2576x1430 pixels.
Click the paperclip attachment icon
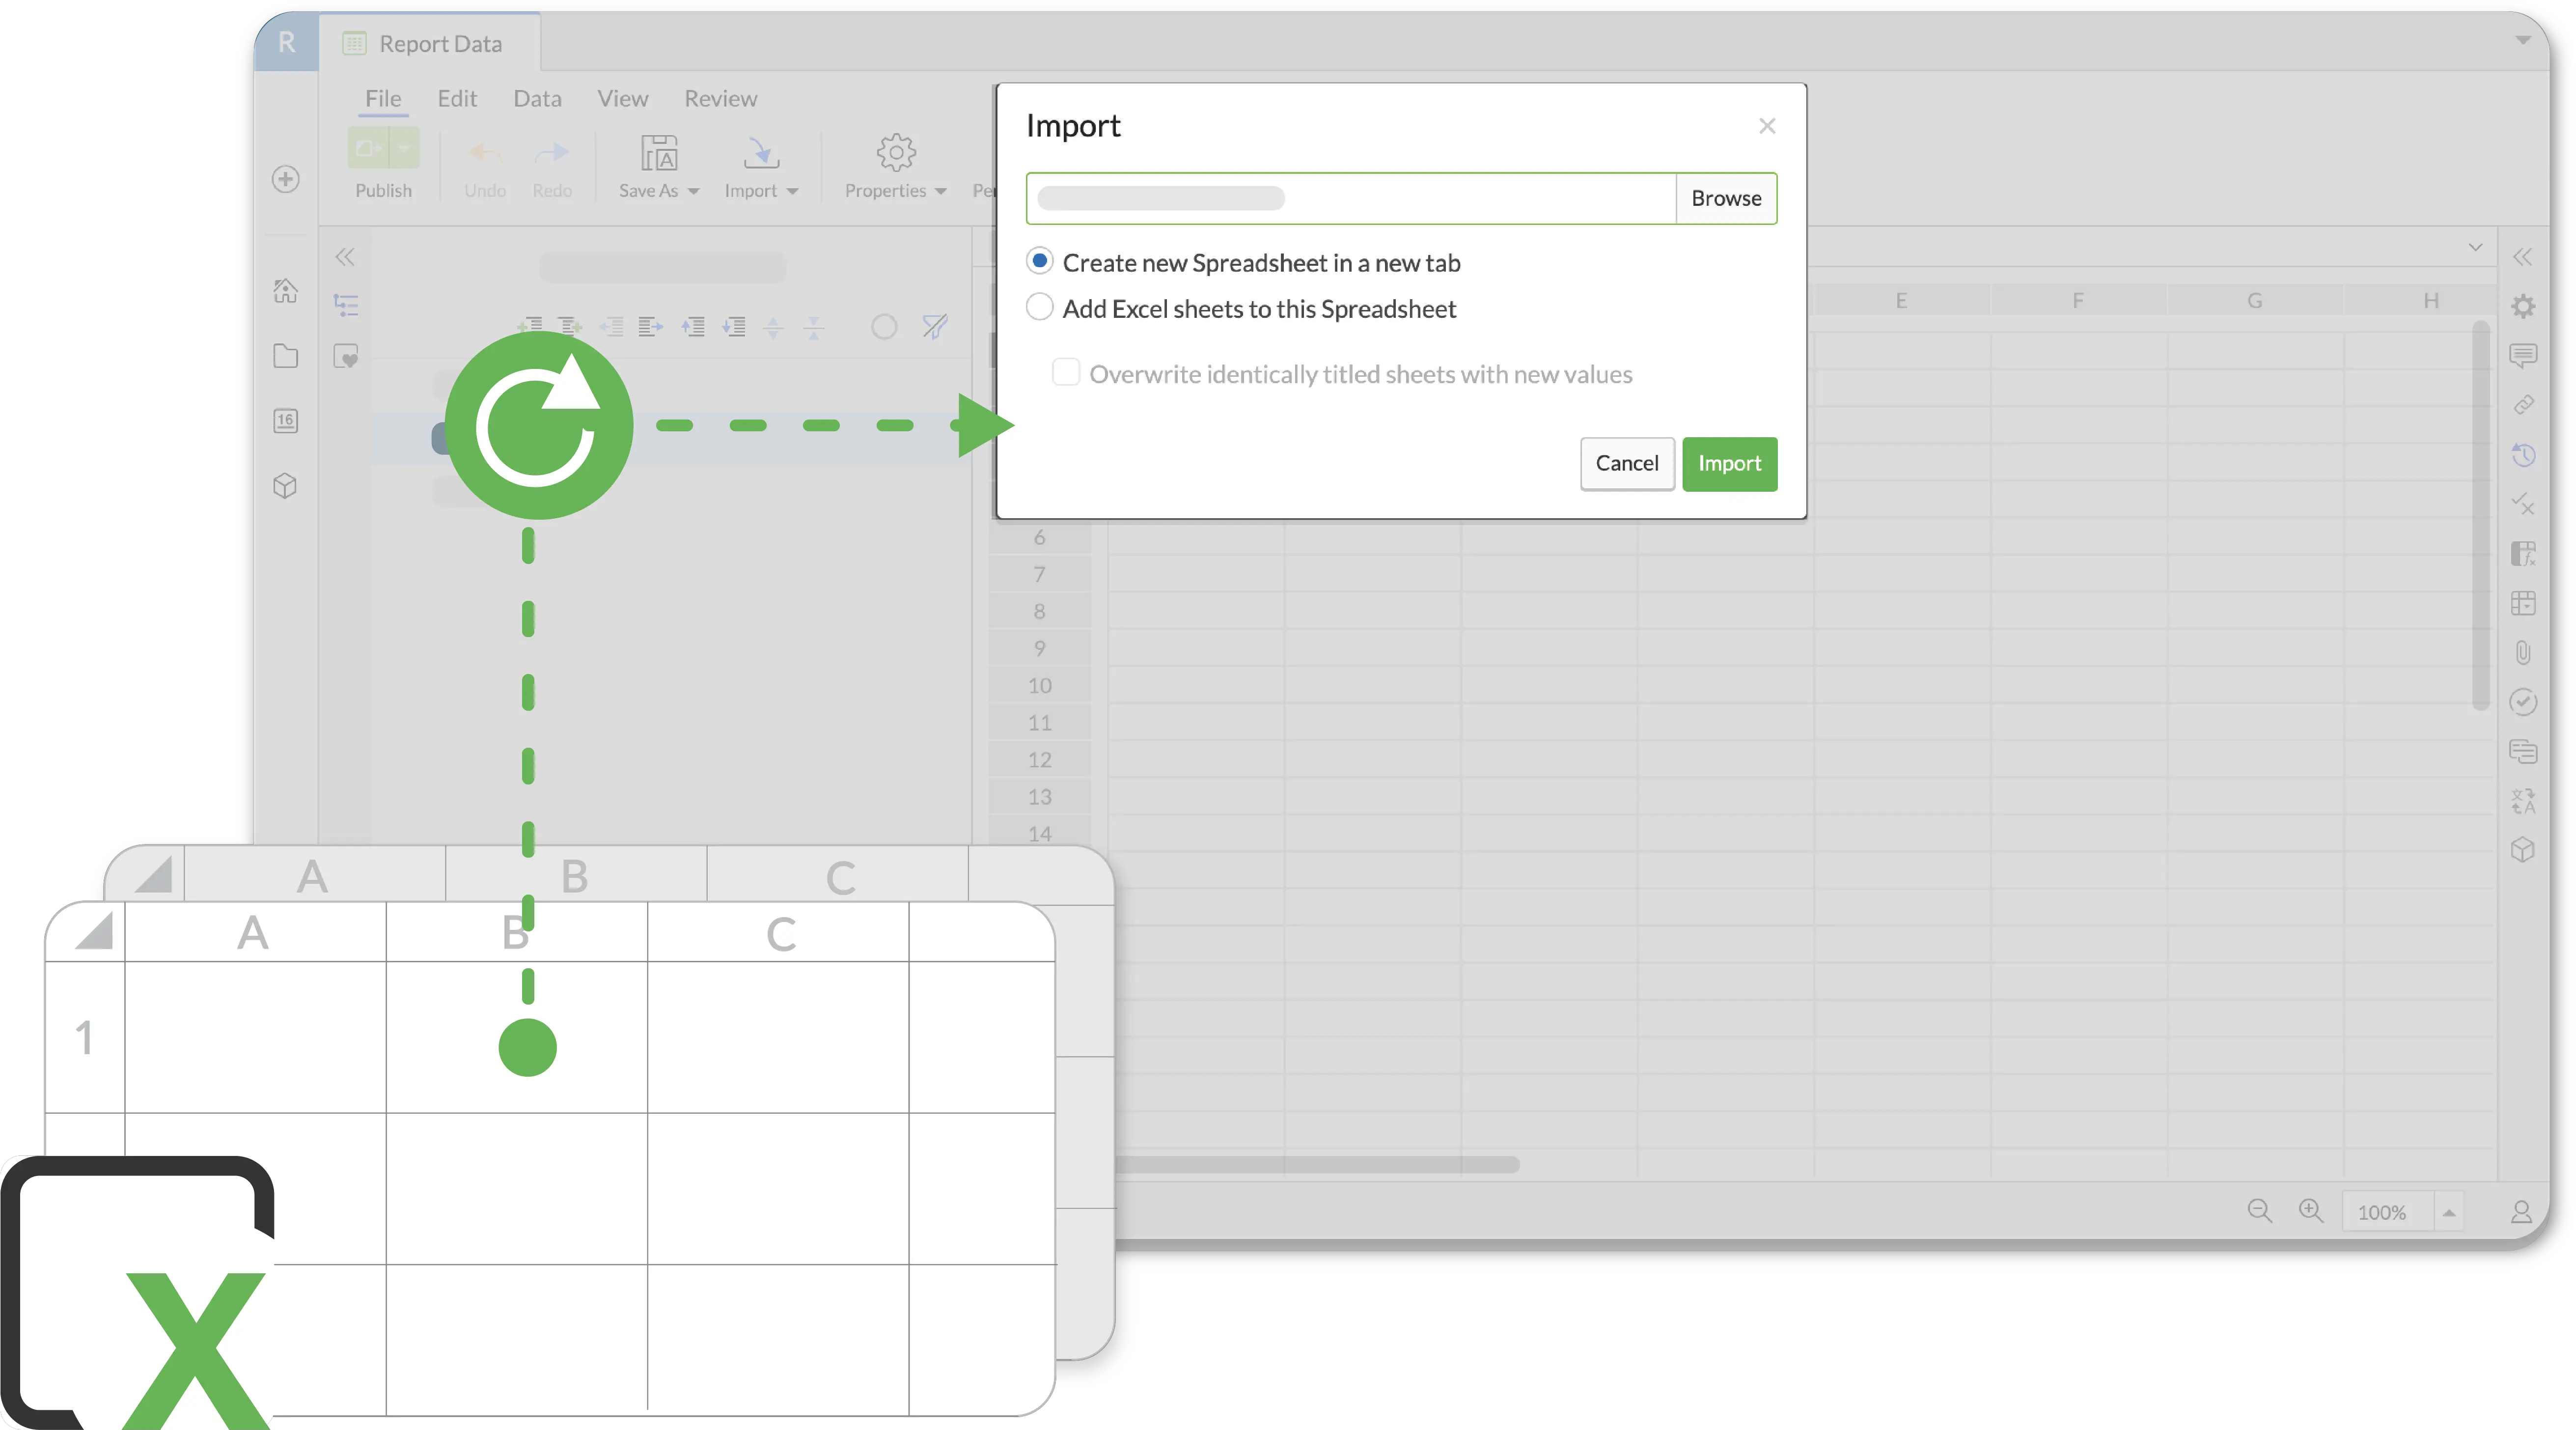click(2524, 652)
